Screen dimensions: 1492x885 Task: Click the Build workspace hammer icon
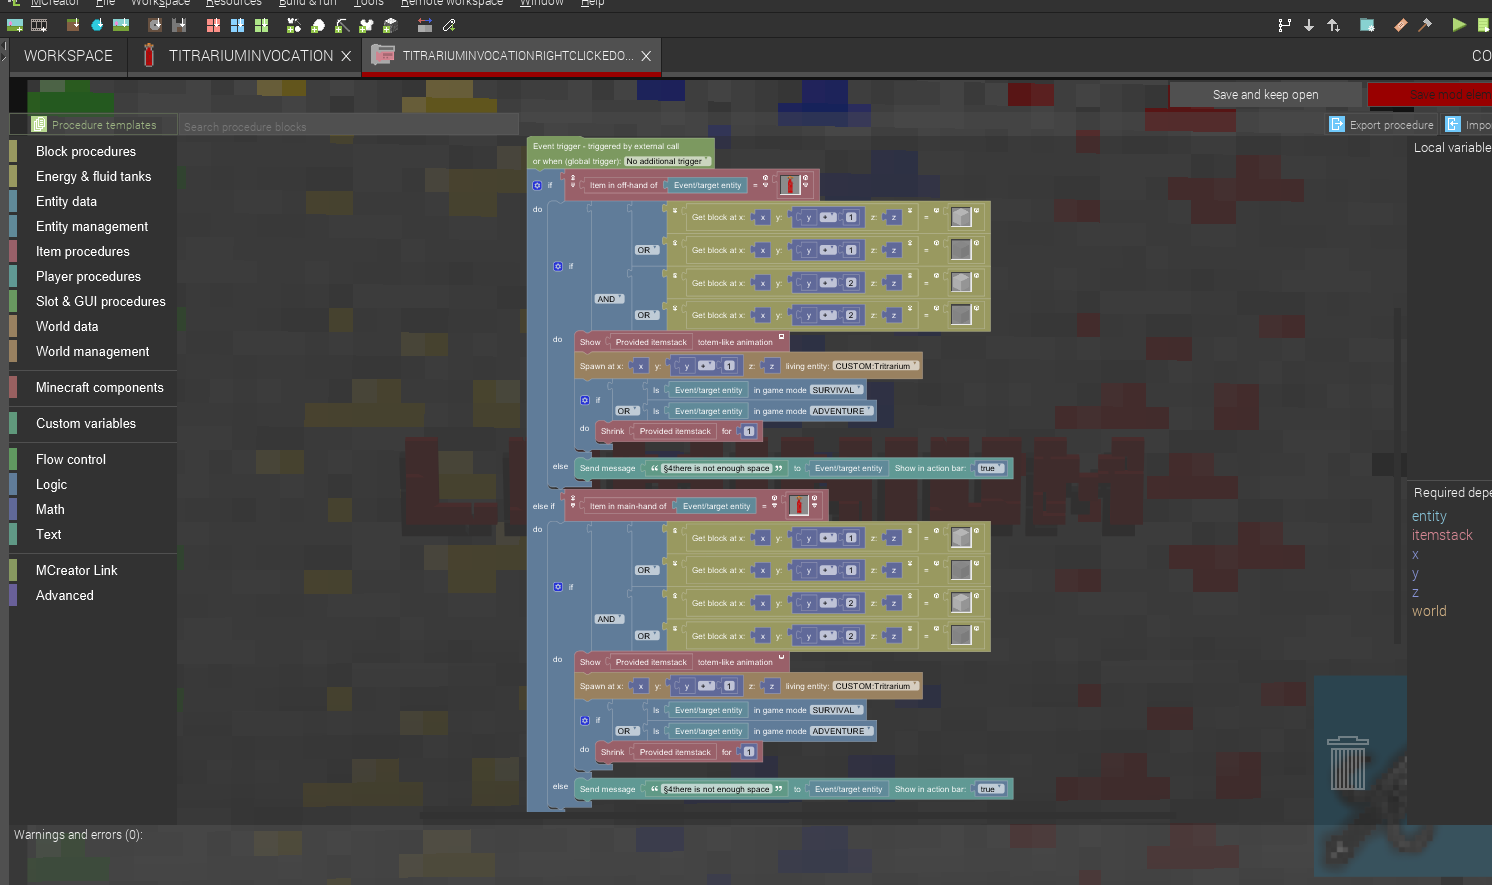click(x=1426, y=25)
